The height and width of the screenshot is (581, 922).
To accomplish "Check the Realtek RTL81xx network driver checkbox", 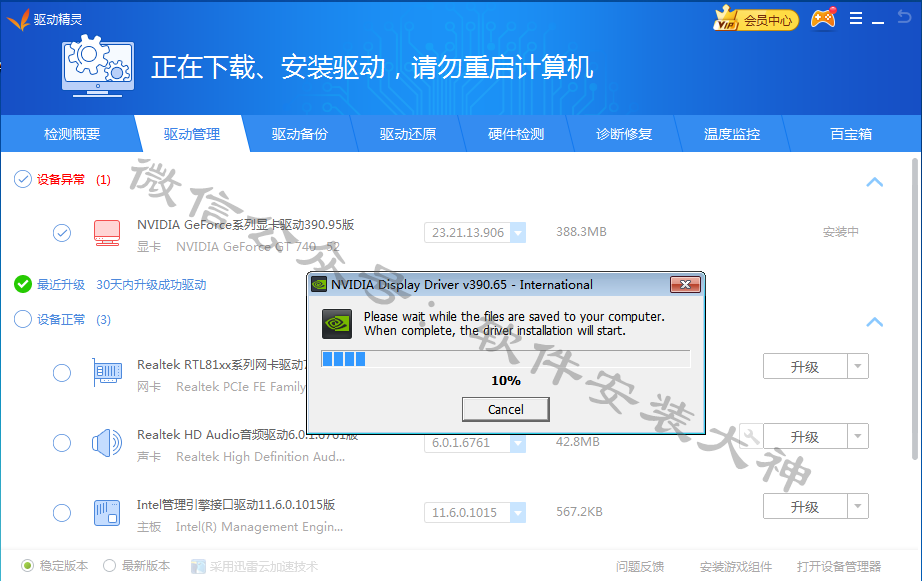I will [x=62, y=373].
